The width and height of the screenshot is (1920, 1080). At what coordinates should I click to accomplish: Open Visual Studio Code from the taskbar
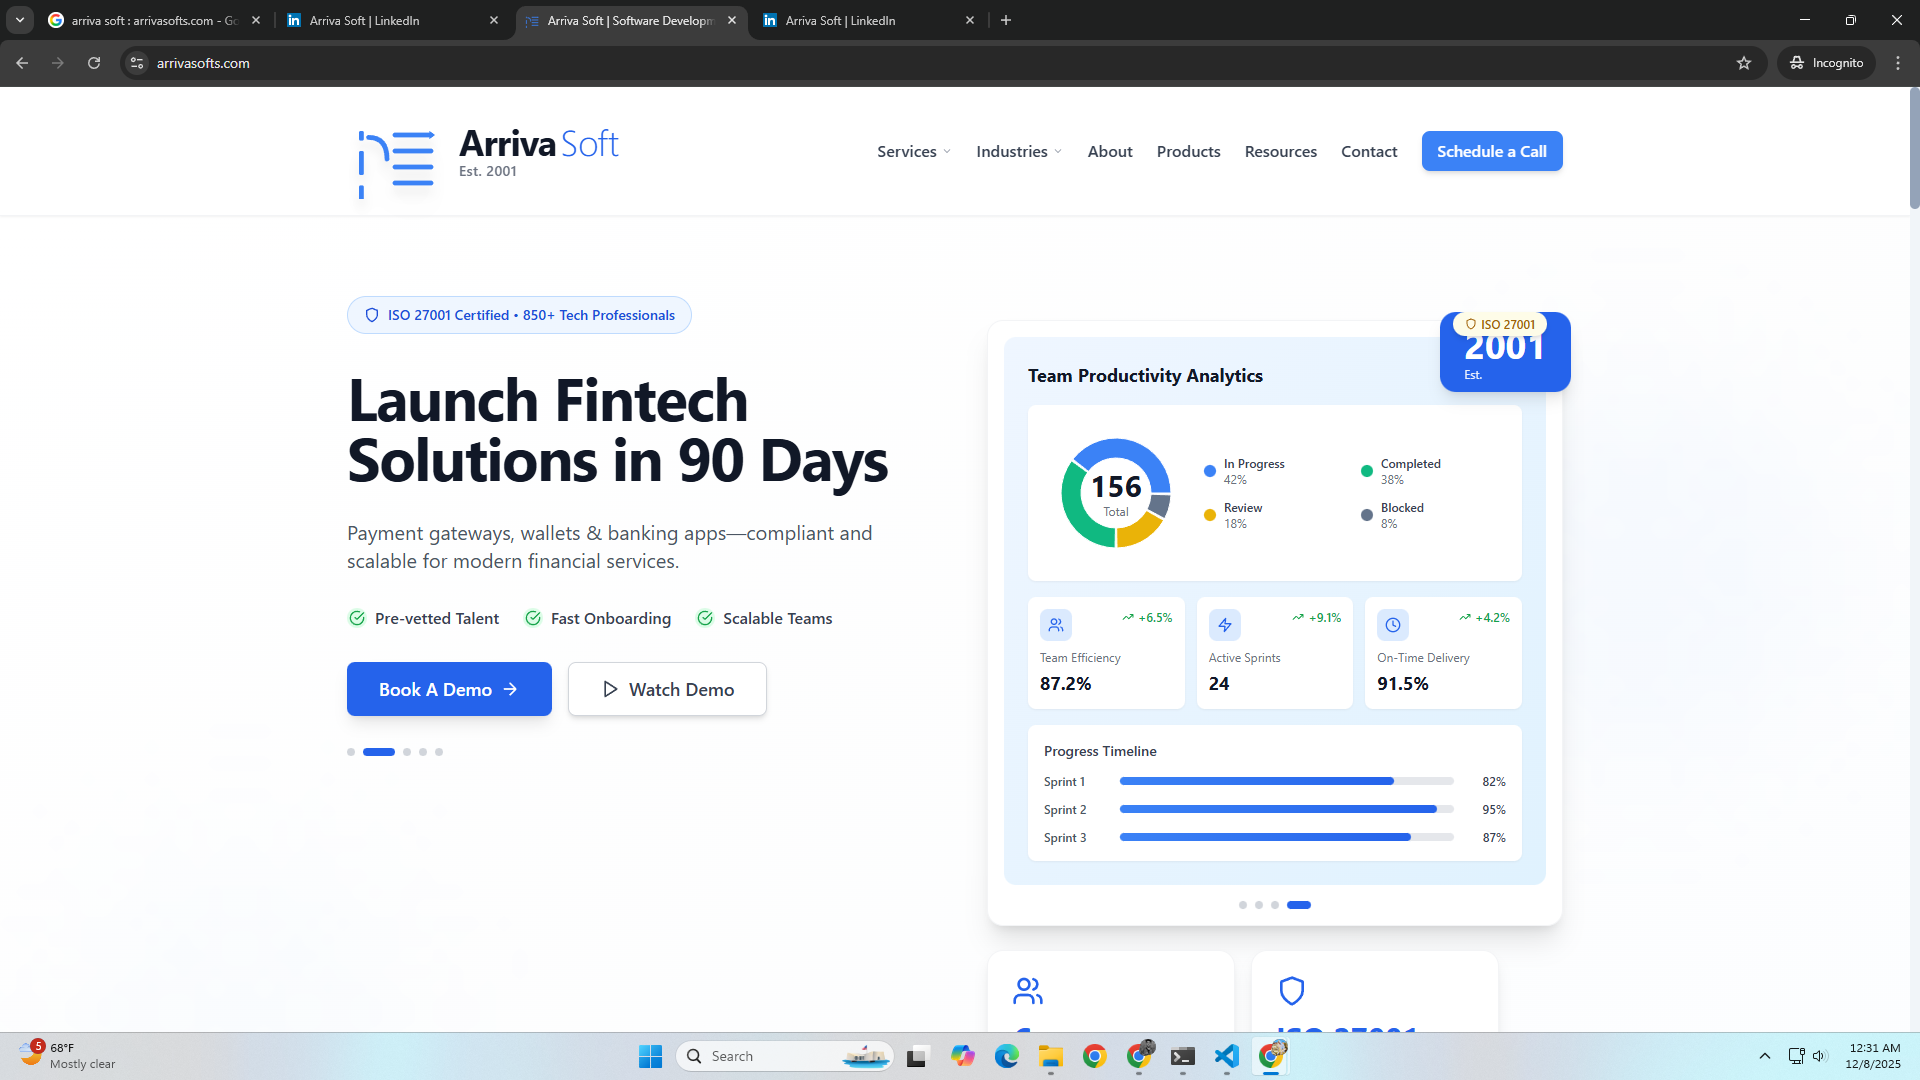(1227, 1056)
